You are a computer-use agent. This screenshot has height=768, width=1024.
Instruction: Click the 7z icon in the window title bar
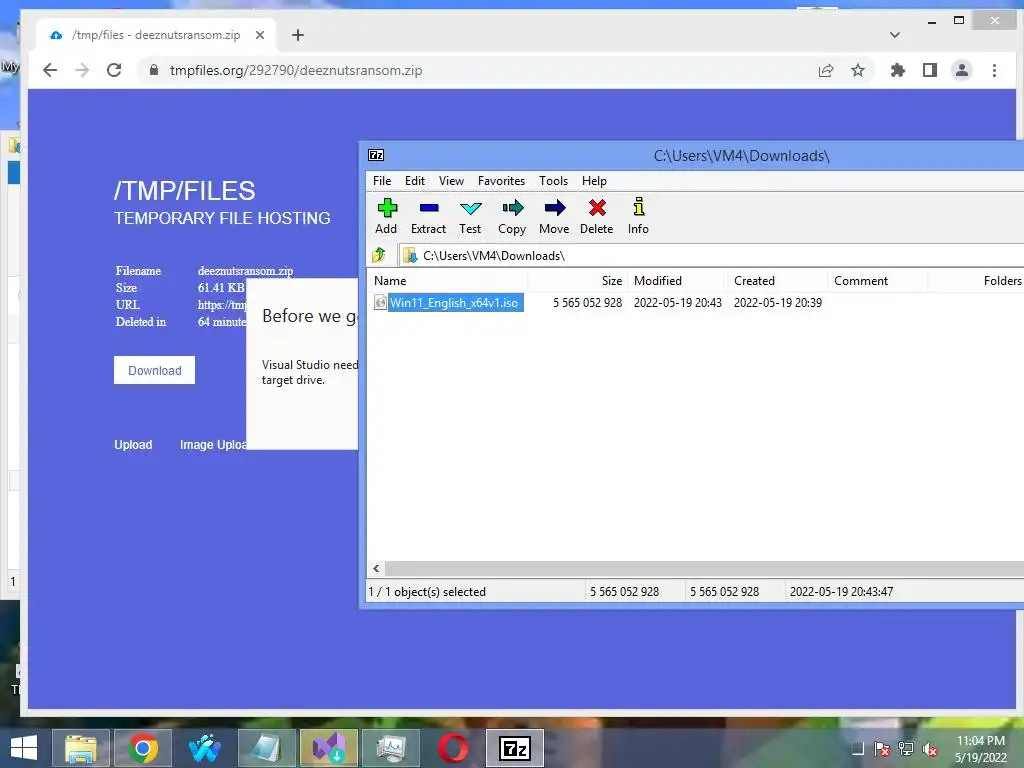pyautogui.click(x=376, y=155)
